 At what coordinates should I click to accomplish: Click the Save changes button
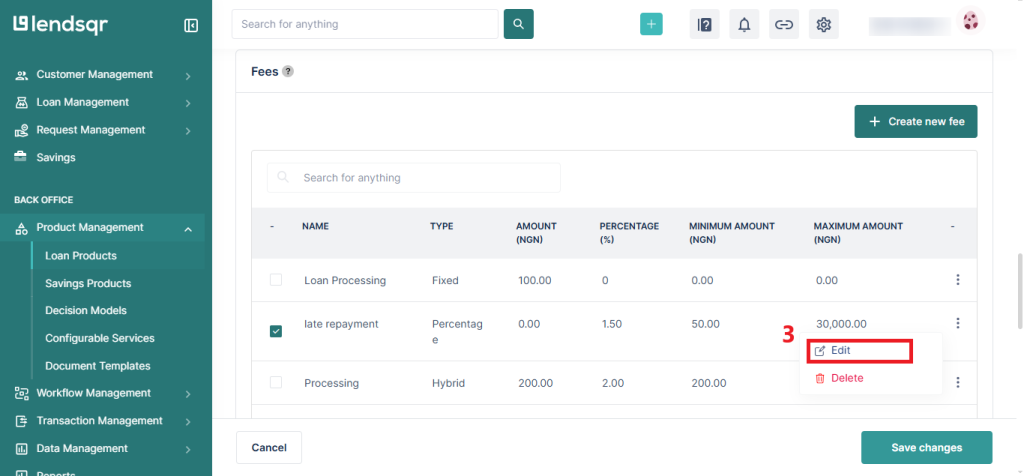[926, 447]
